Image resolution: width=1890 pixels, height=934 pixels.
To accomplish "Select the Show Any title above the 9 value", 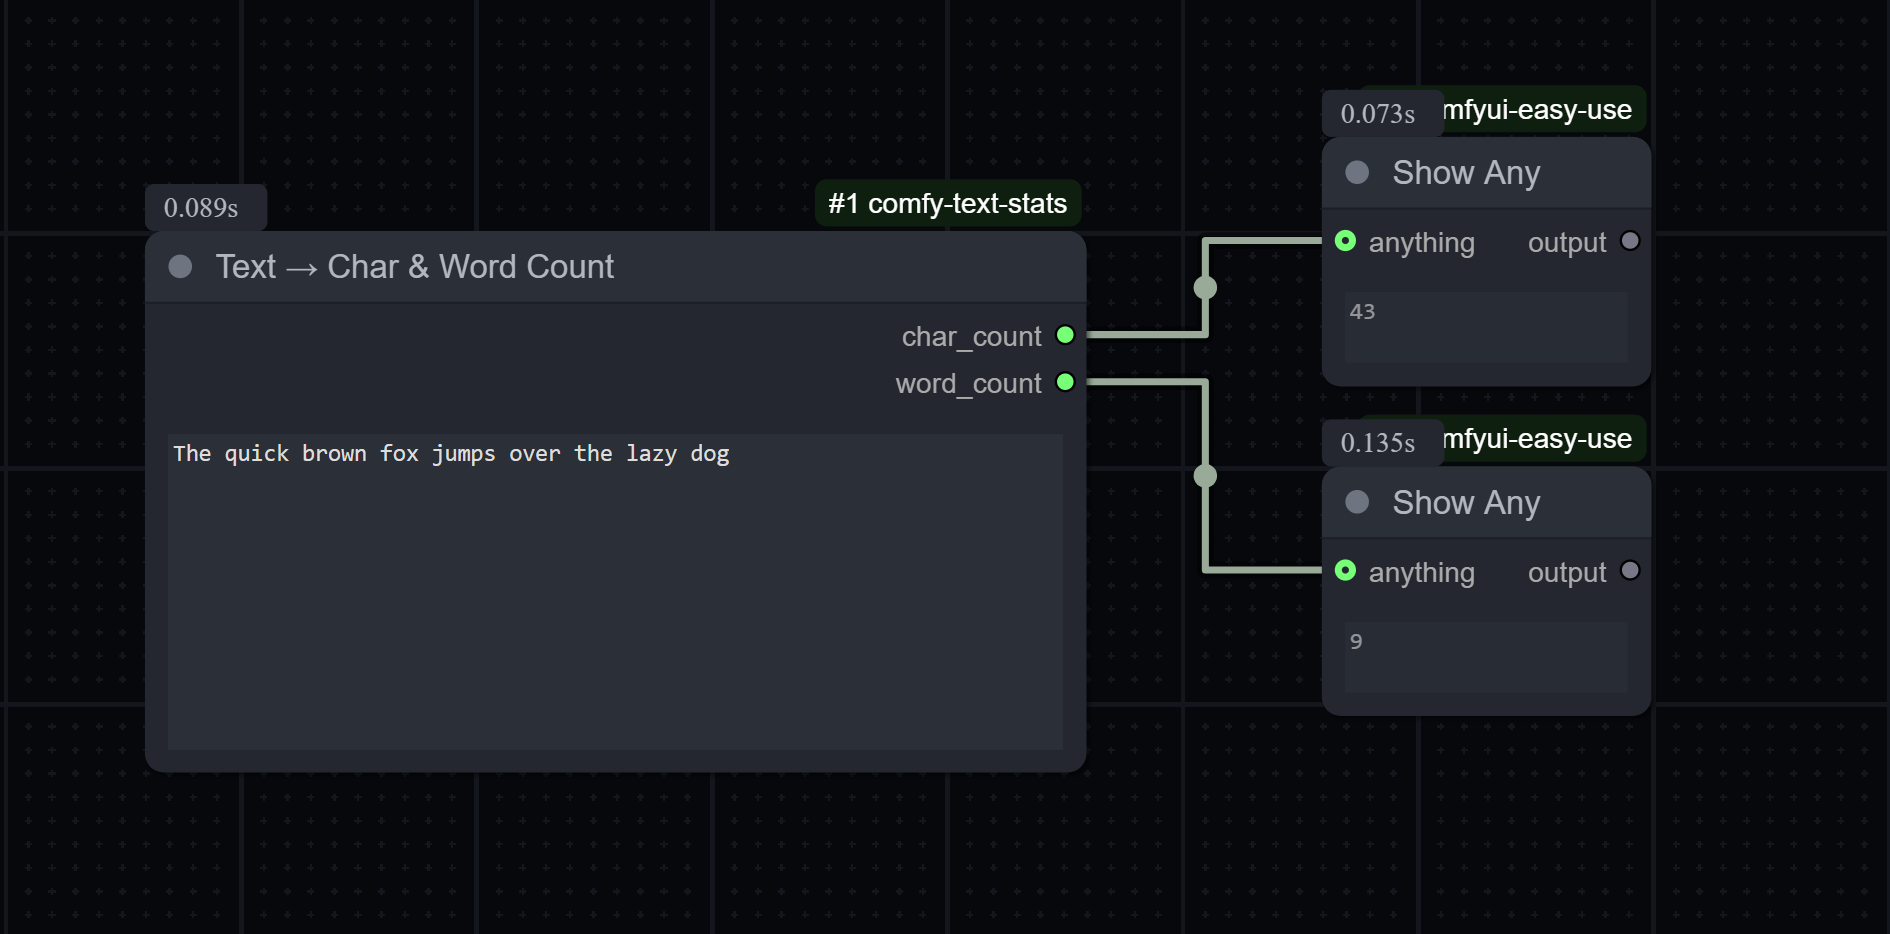I will click(x=1466, y=503).
